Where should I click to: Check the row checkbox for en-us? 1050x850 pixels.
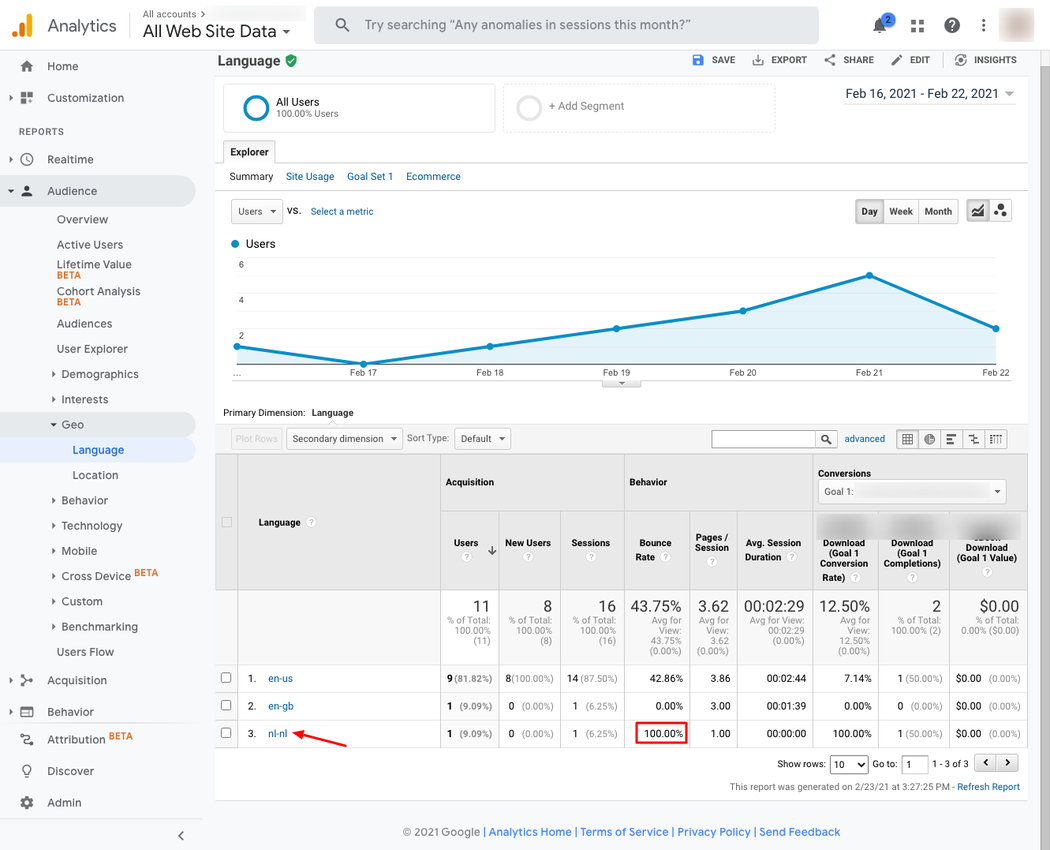click(225, 678)
